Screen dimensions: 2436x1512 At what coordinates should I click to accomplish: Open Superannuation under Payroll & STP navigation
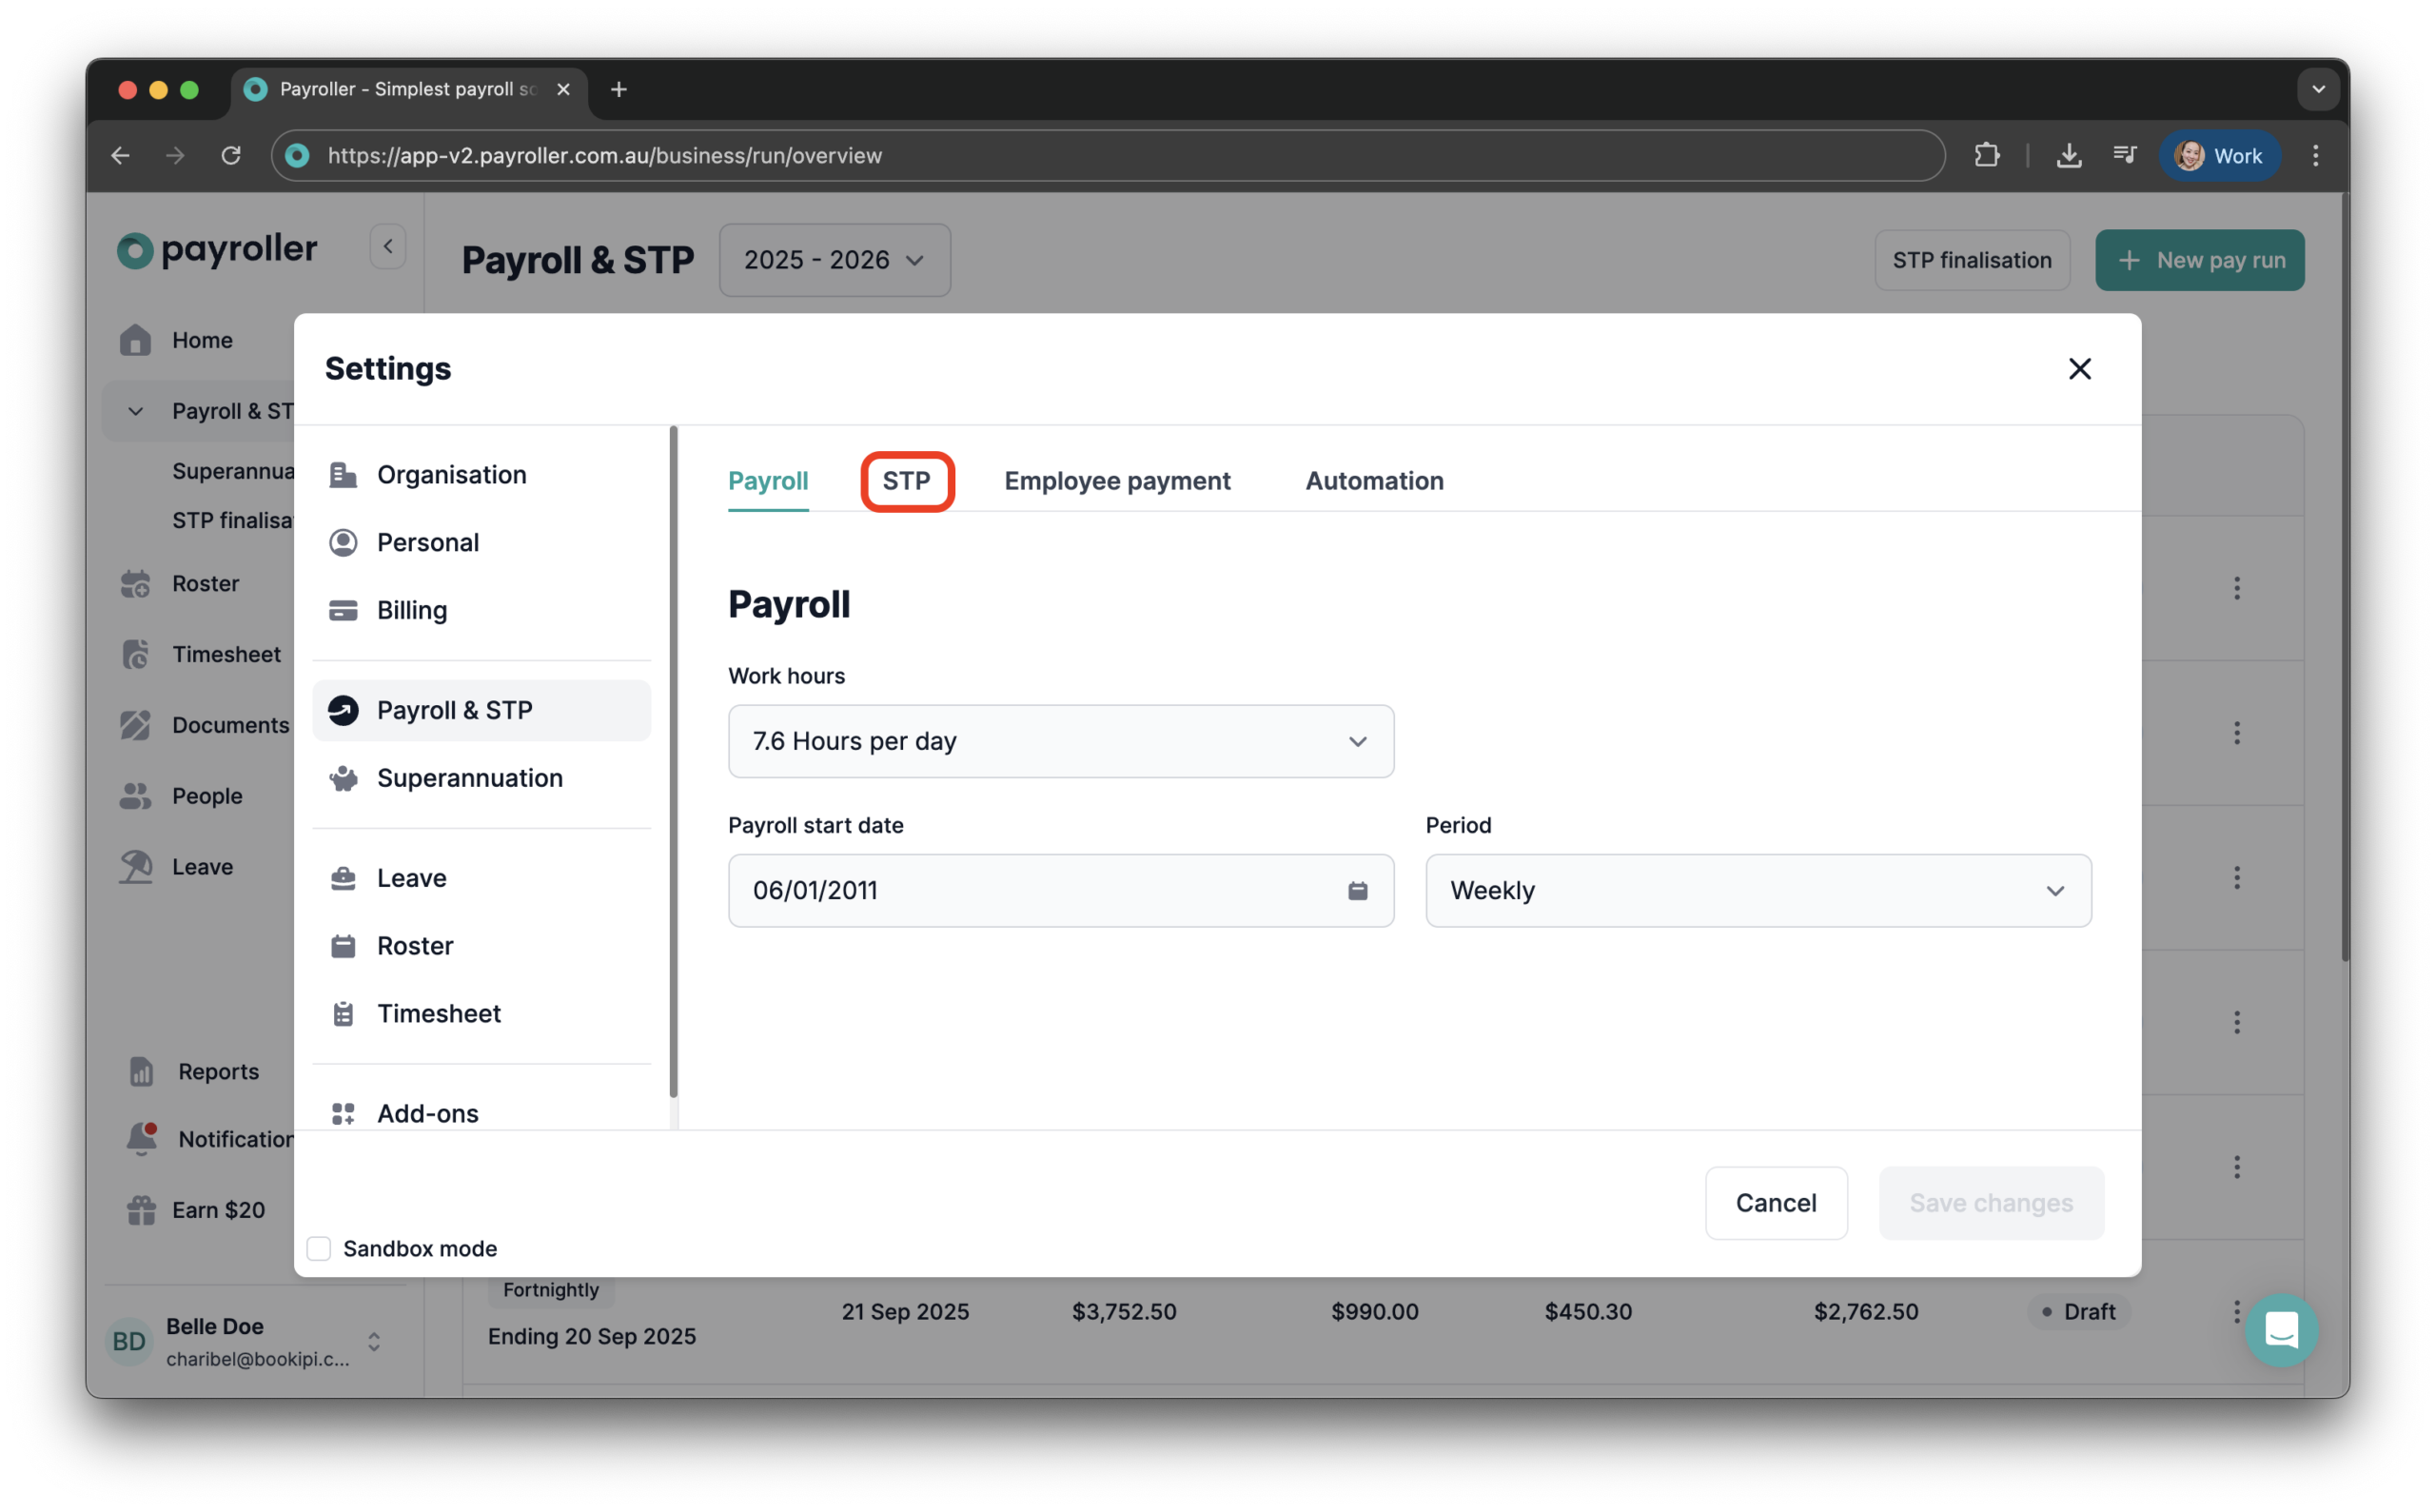click(x=233, y=471)
